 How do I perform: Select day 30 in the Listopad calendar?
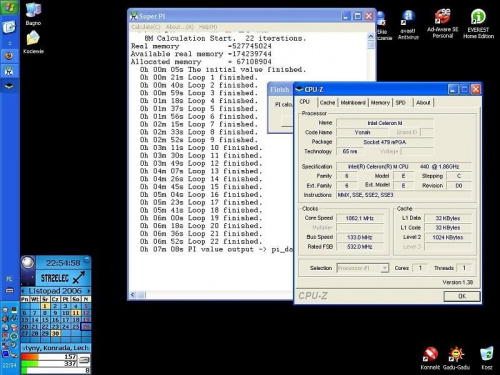pyautogui.click(x=55, y=333)
